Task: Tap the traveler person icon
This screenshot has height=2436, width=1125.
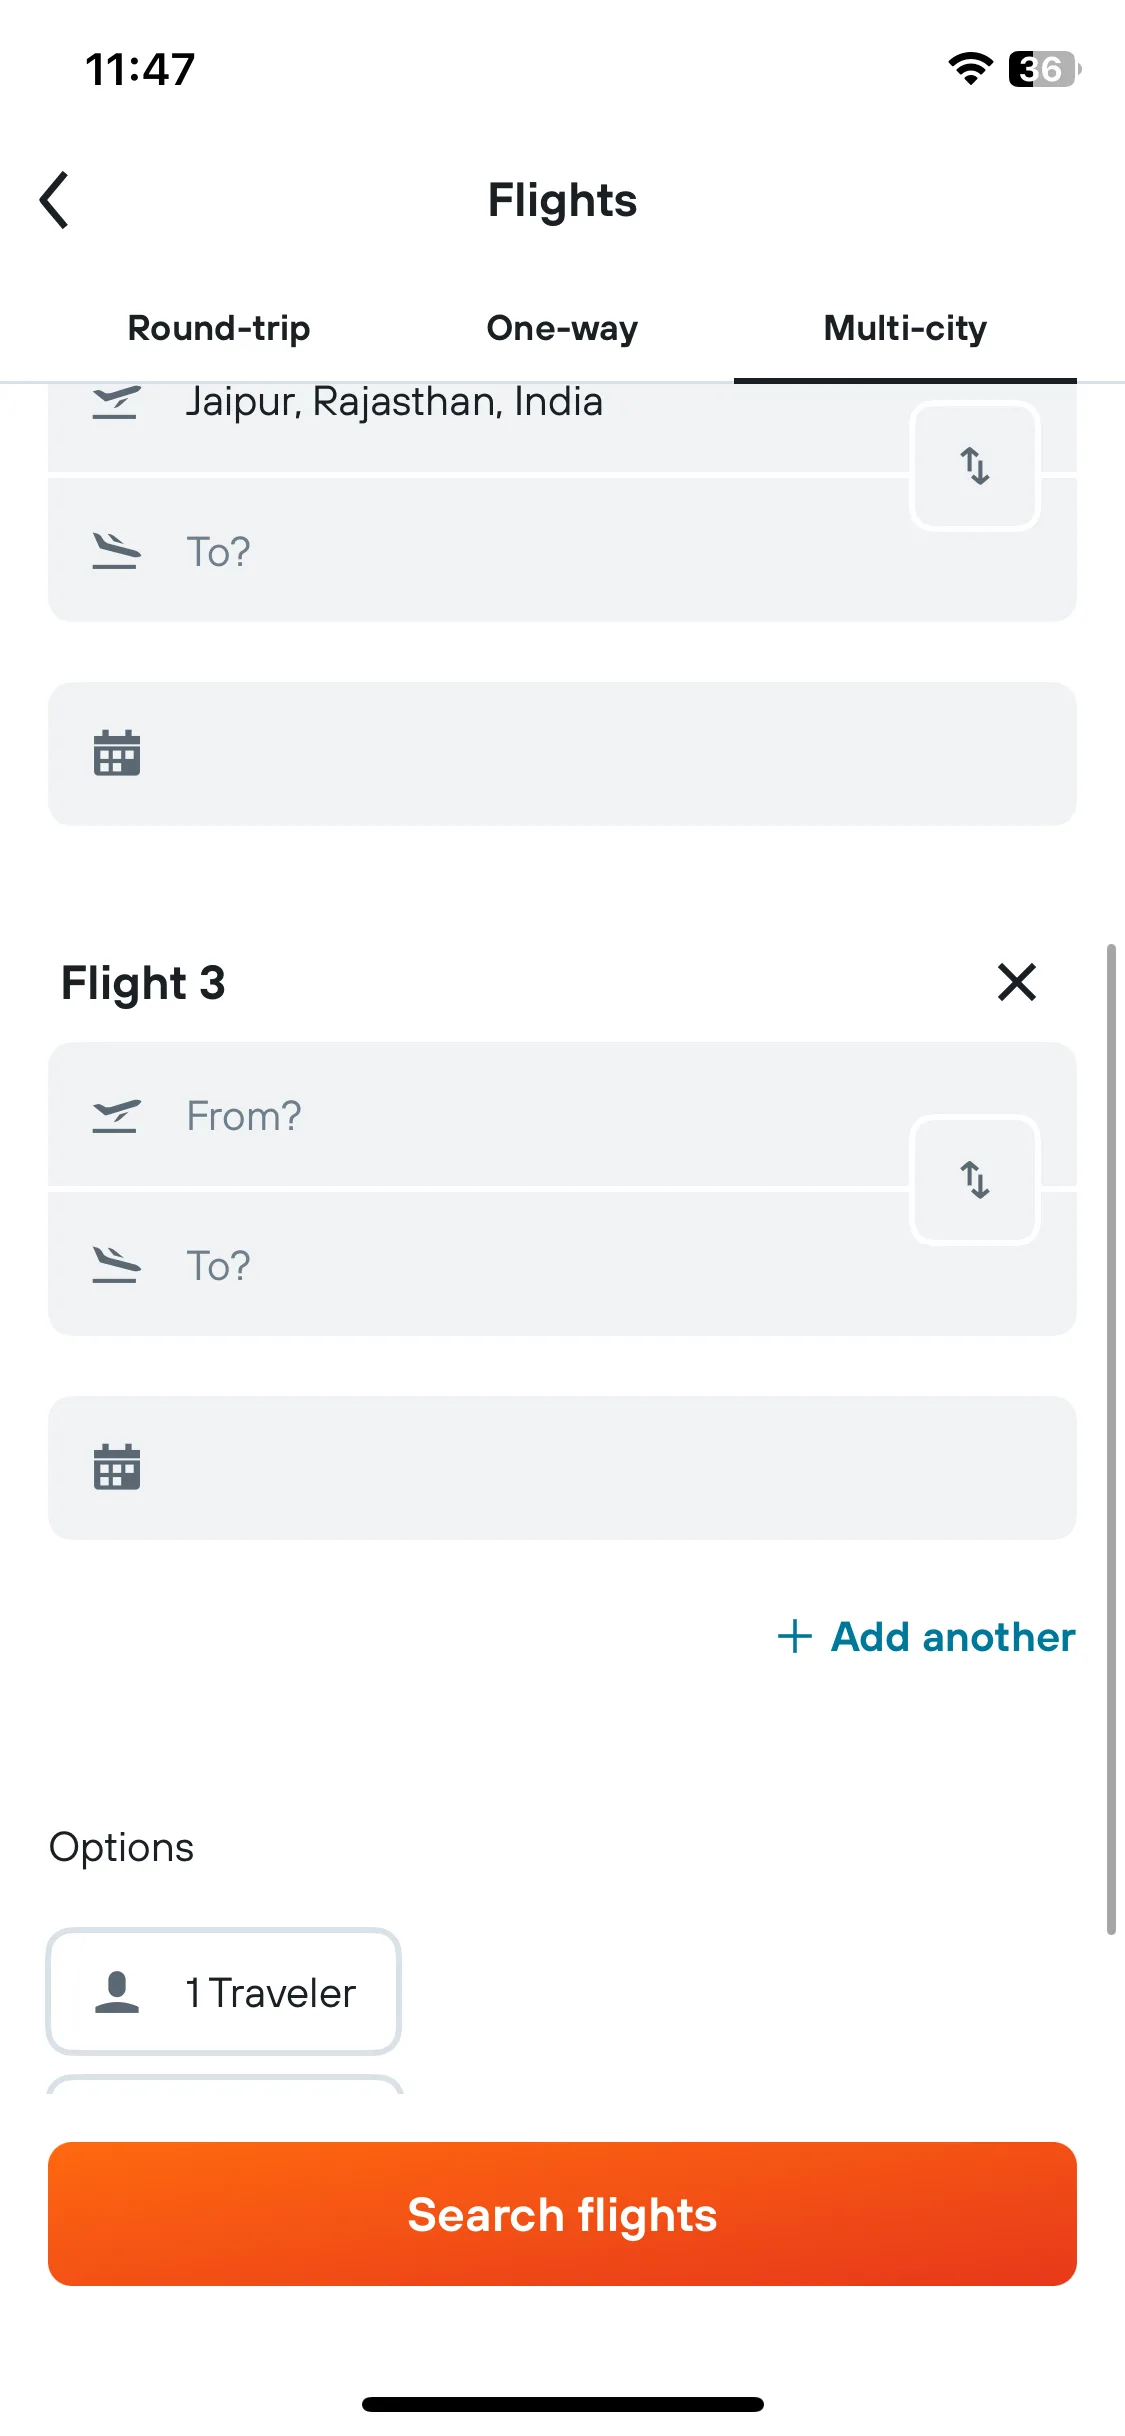Action: click(x=117, y=1992)
